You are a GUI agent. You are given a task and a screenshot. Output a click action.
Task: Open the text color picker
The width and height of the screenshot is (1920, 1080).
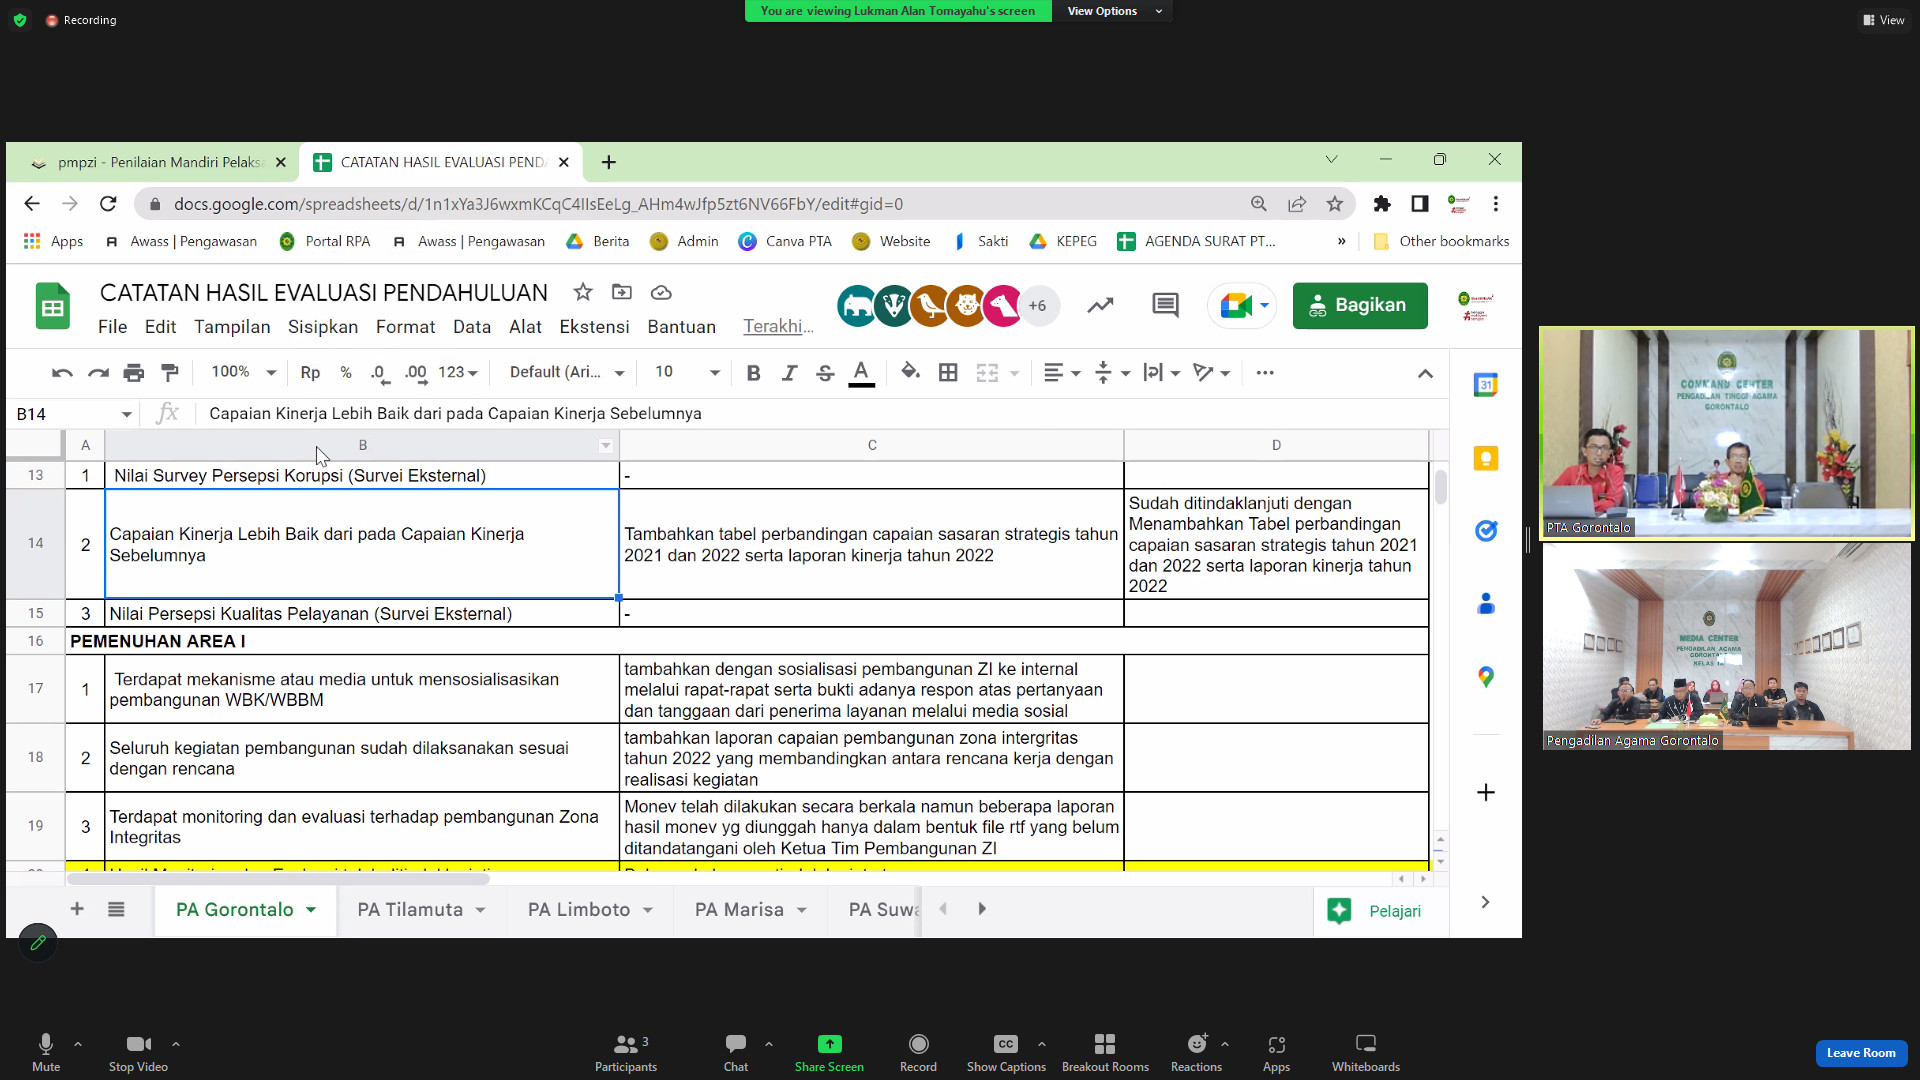(861, 373)
